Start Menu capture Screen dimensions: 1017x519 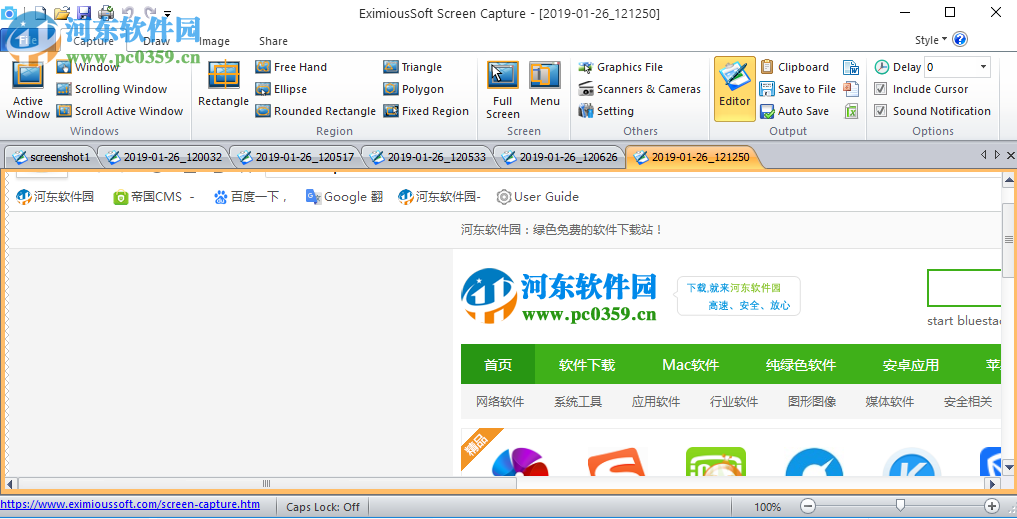[x=545, y=84]
